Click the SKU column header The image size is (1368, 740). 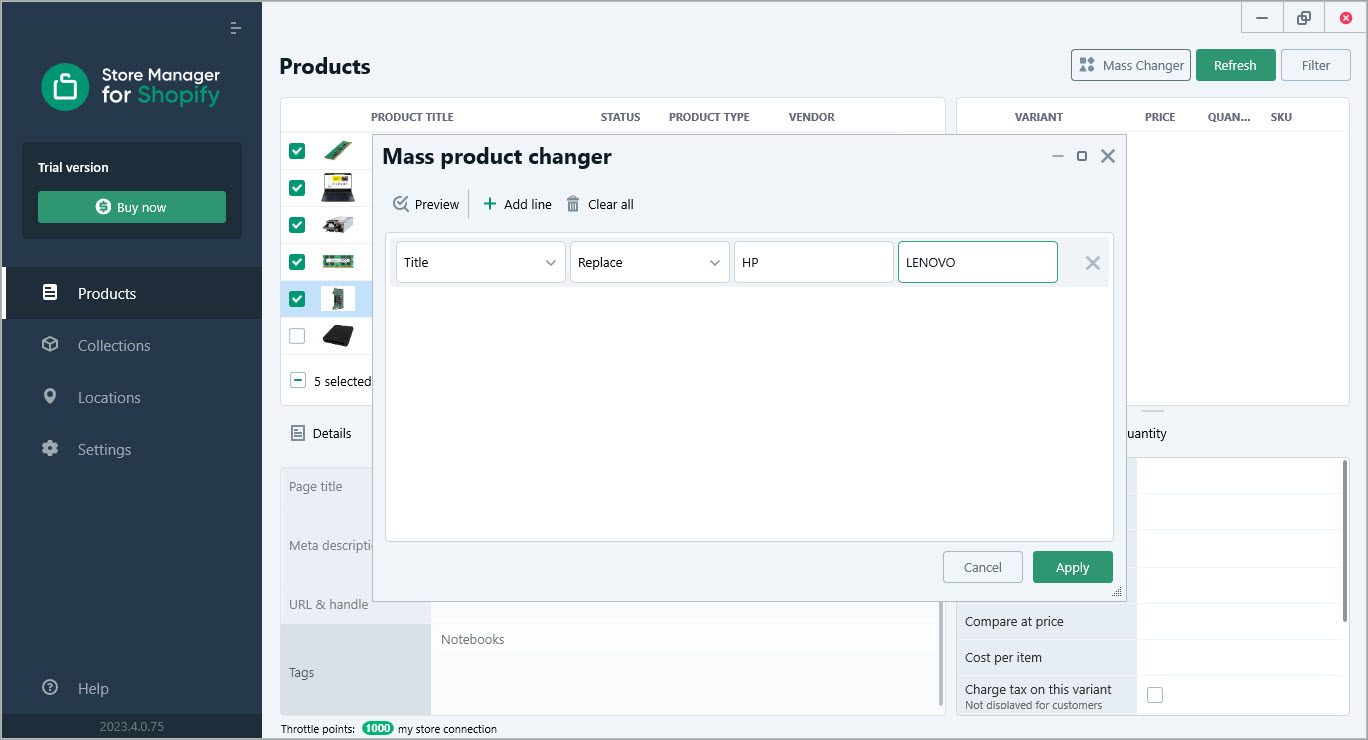pyautogui.click(x=1281, y=117)
